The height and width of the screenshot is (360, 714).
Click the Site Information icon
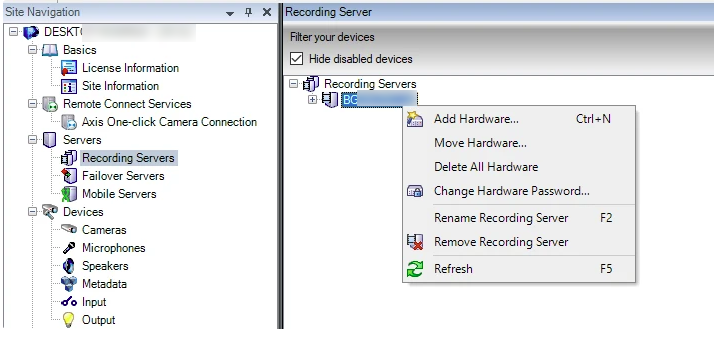[69, 86]
